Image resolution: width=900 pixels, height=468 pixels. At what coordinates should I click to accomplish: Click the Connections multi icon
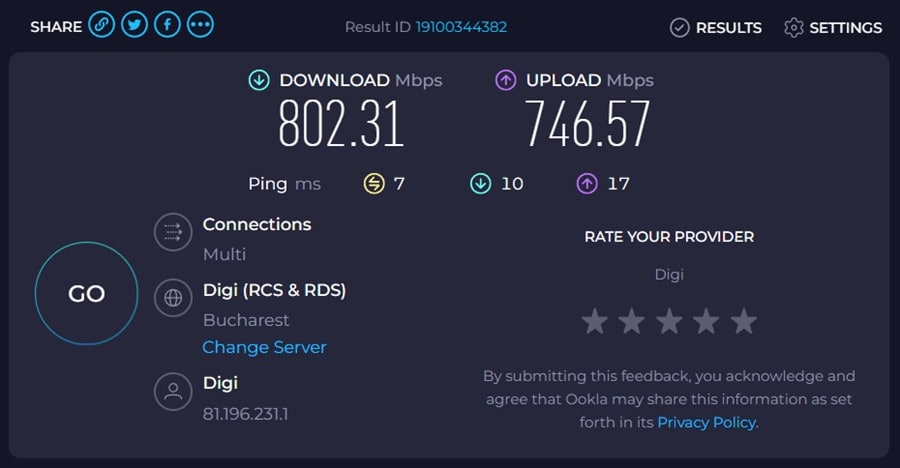[x=173, y=233]
